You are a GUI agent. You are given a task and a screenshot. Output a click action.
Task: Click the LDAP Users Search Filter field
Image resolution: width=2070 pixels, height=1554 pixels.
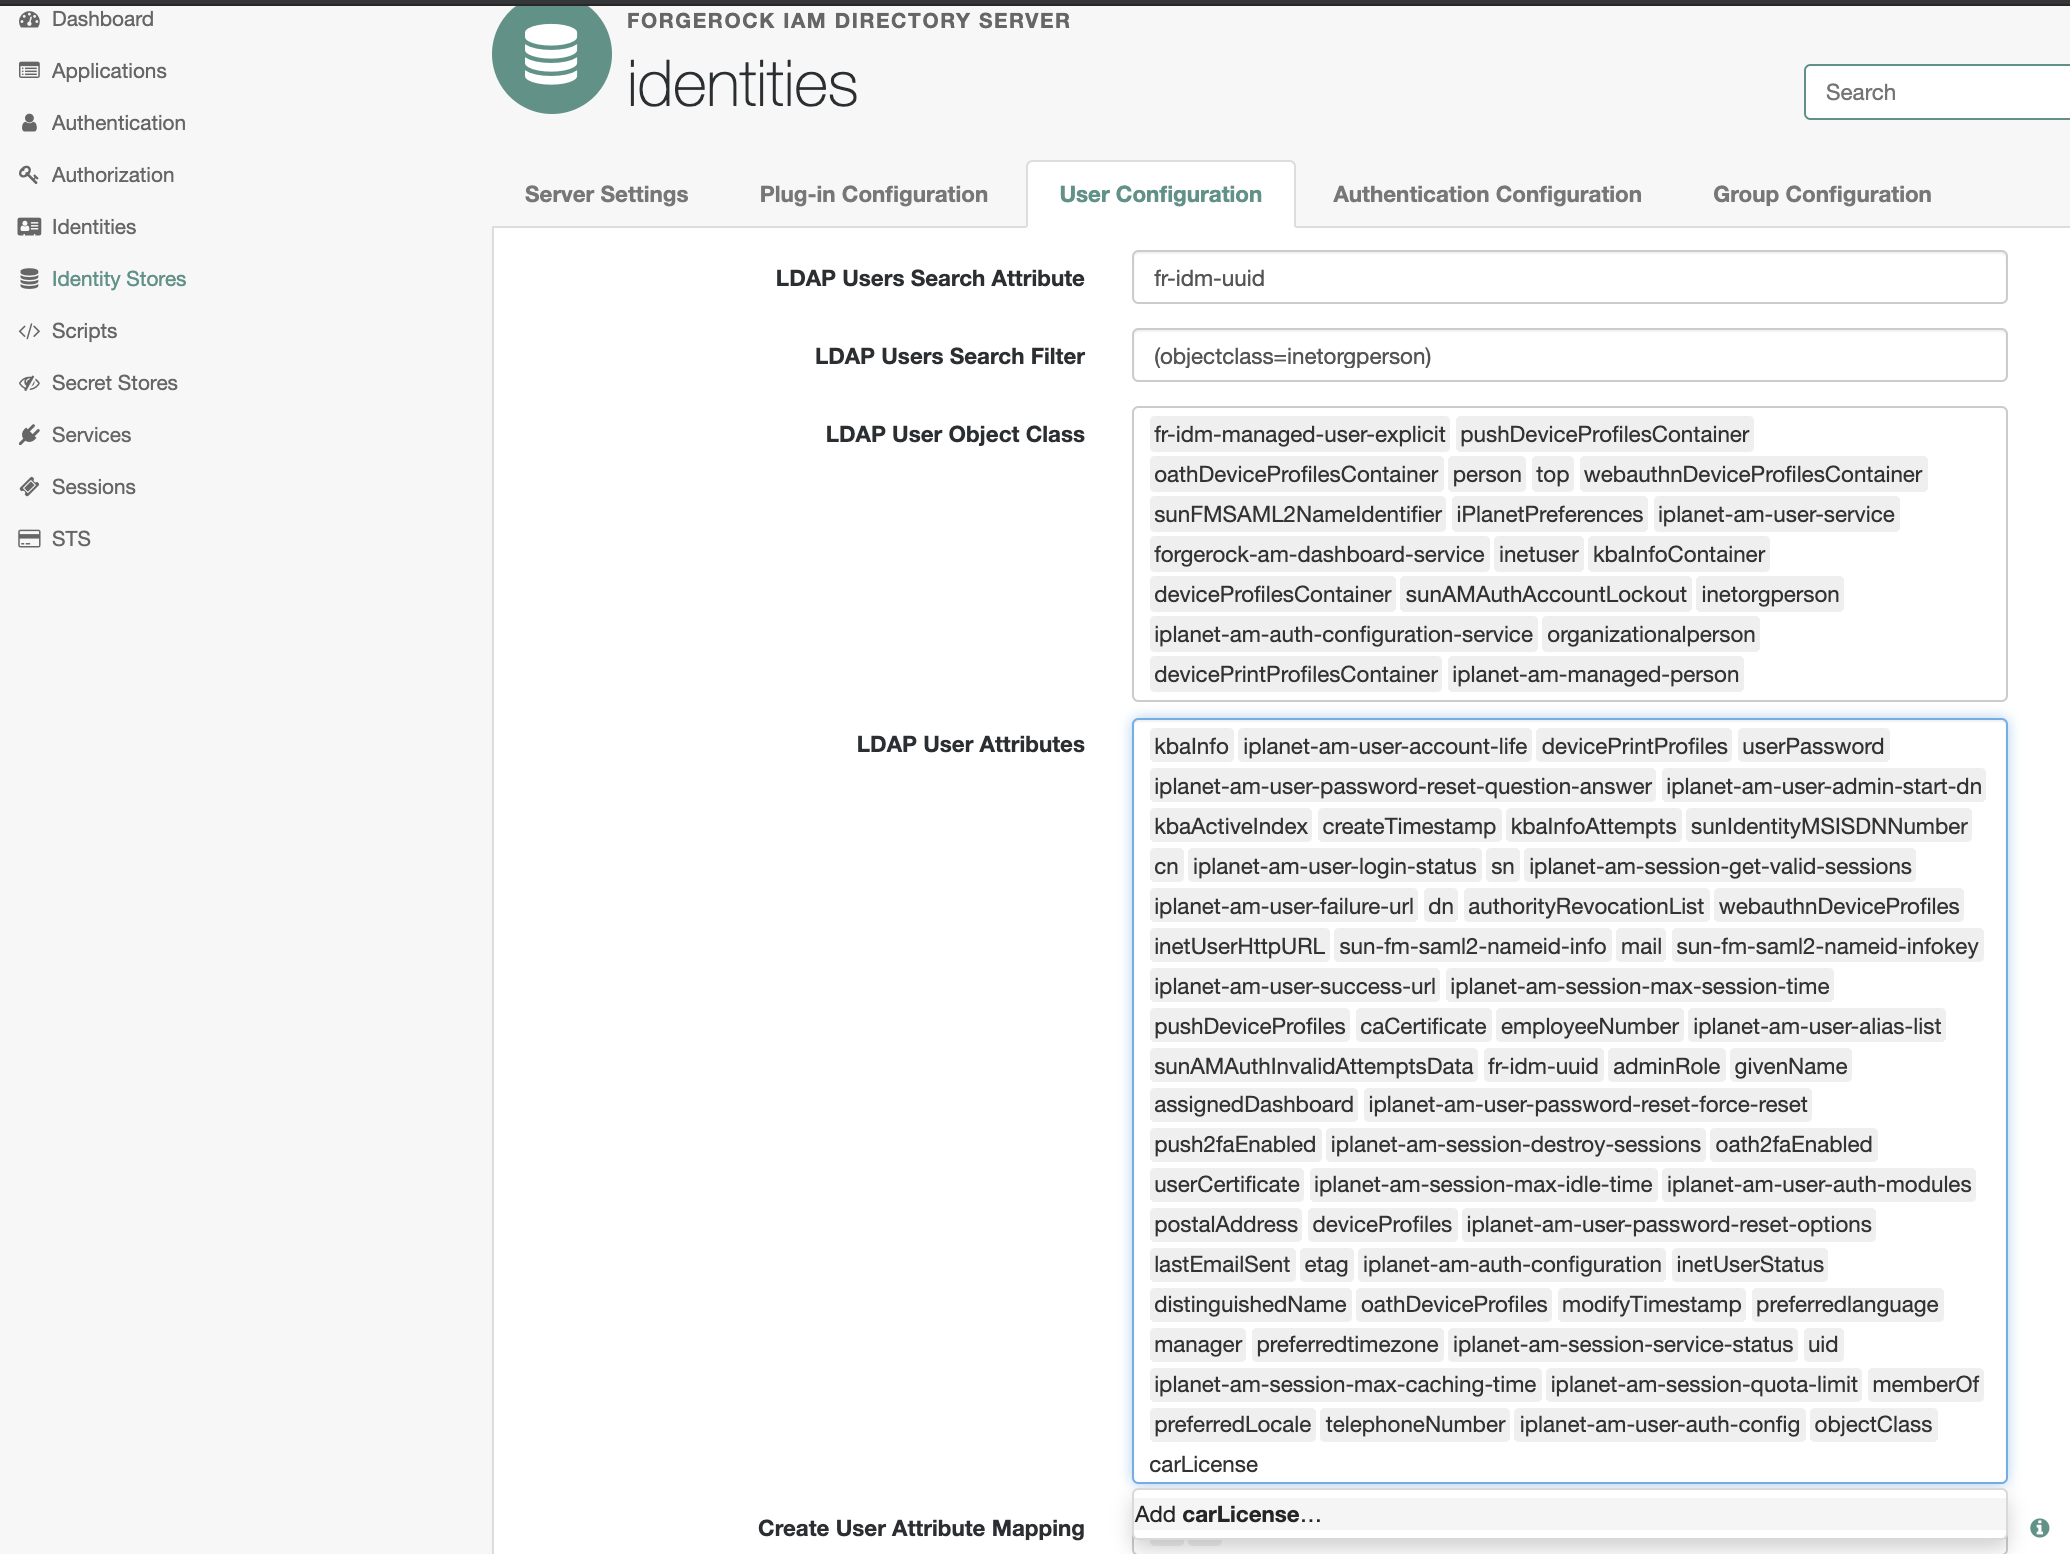[x=1568, y=356]
